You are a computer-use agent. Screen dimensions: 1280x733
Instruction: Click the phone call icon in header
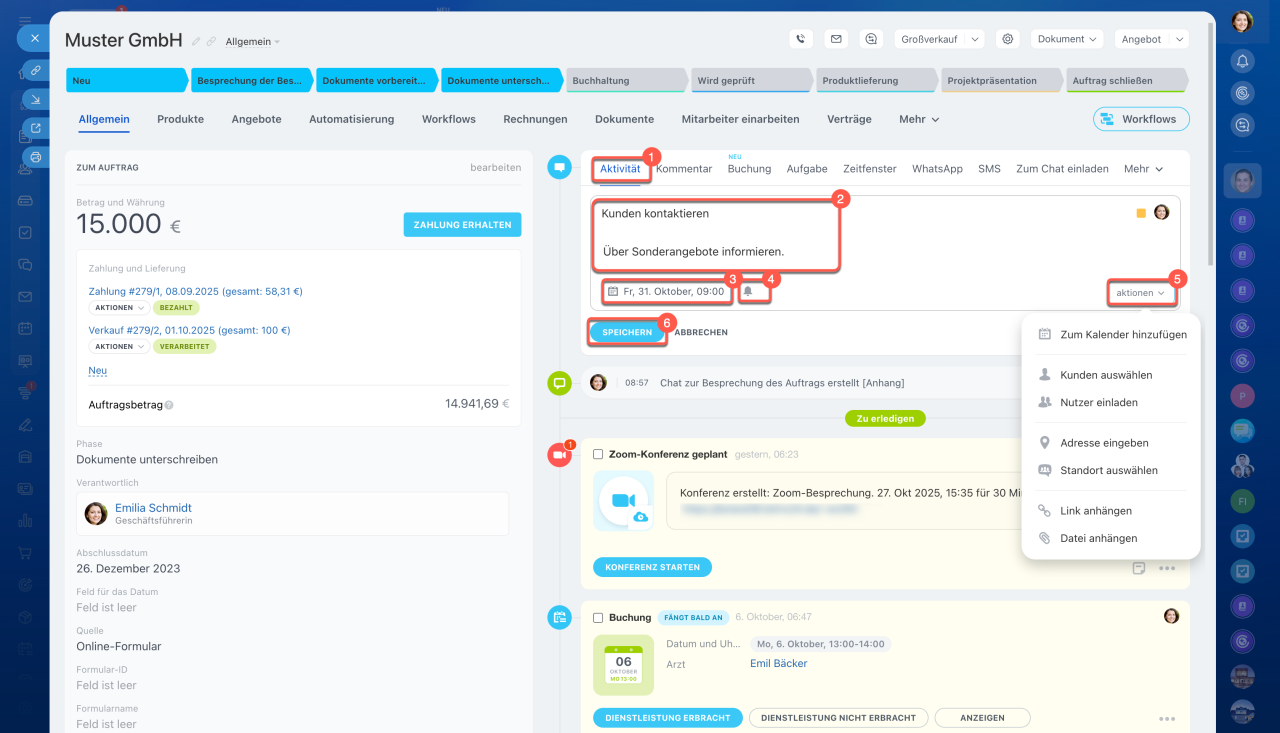pos(800,39)
